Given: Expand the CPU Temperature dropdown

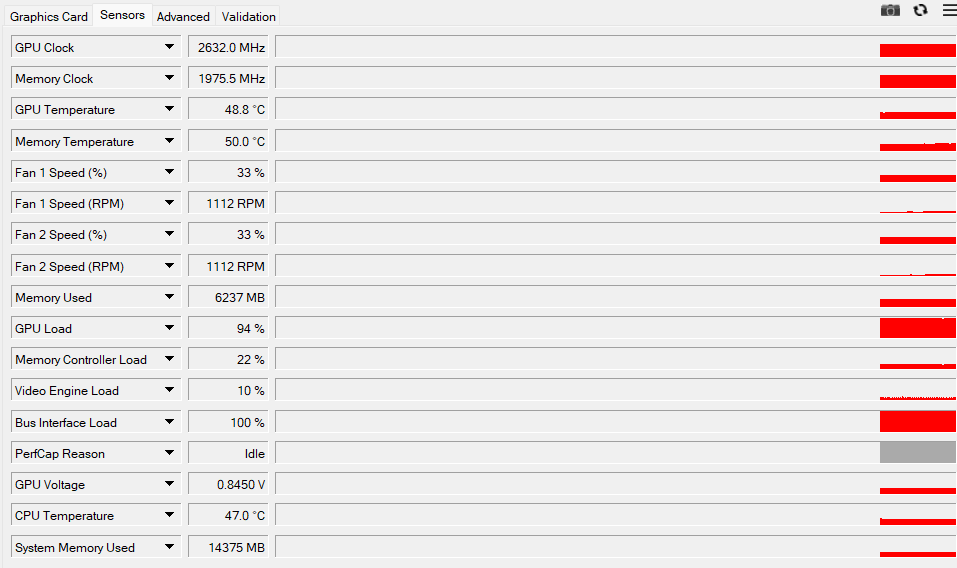Looking at the screenshot, I should [x=169, y=516].
